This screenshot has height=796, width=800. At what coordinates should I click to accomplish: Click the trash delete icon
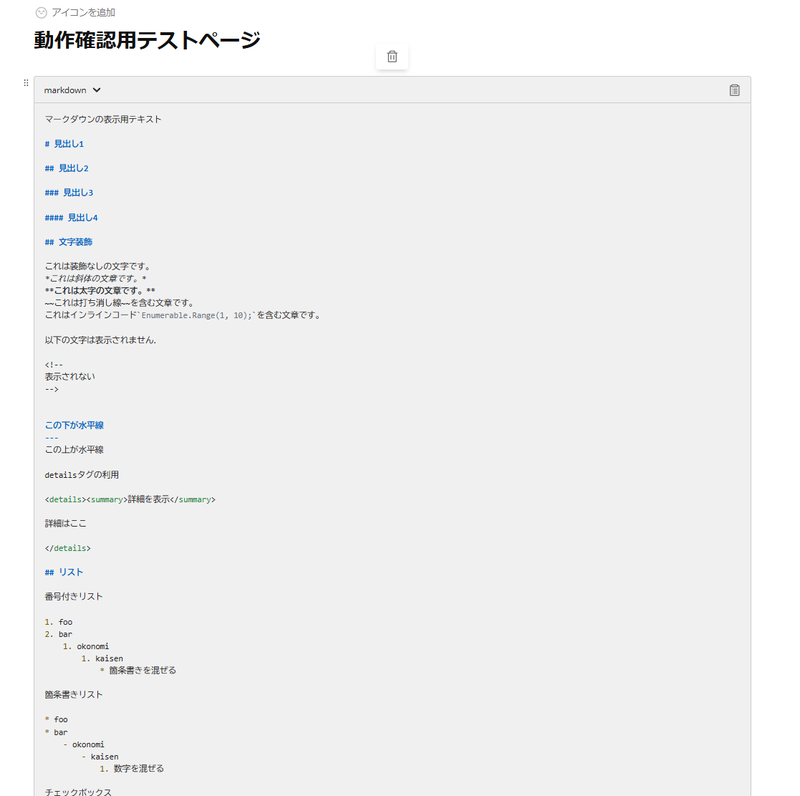392,57
